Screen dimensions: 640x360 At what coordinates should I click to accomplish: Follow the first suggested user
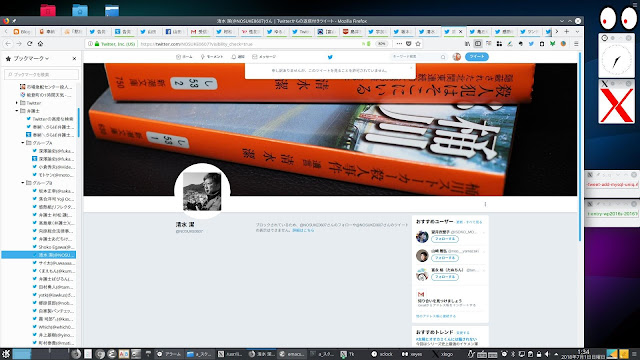[444, 239]
